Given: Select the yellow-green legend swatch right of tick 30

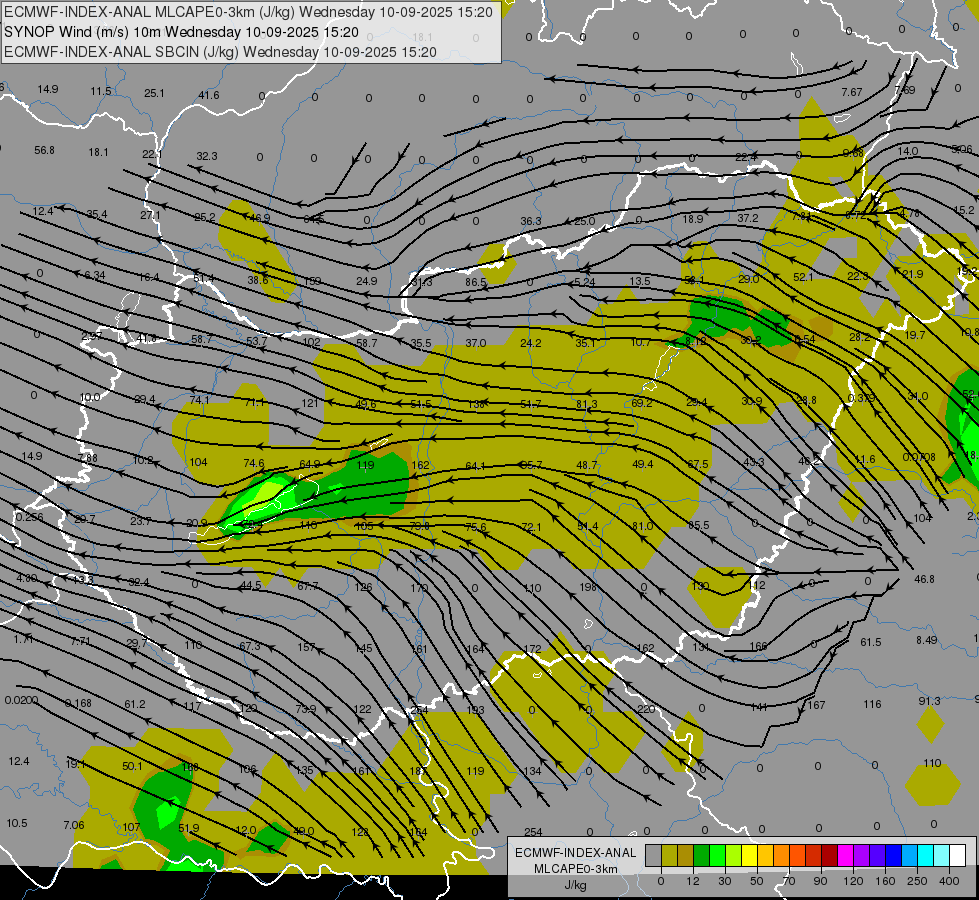Looking at the screenshot, I should coord(734,856).
